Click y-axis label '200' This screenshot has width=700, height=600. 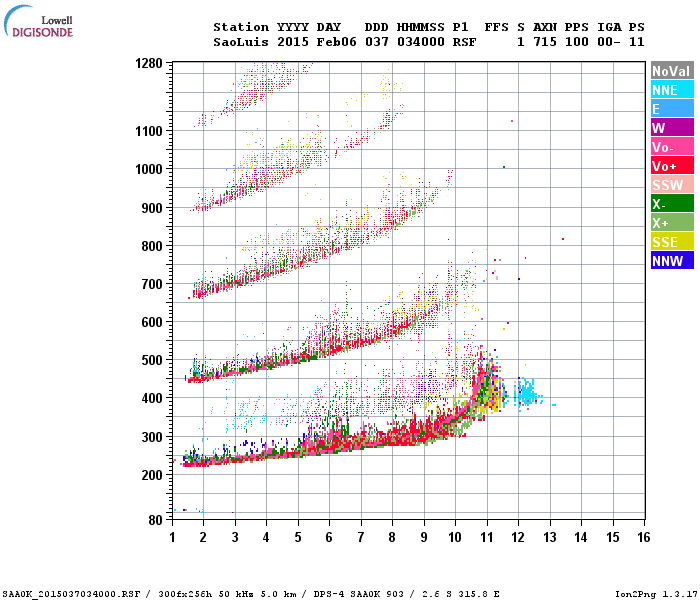[x=152, y=475]
